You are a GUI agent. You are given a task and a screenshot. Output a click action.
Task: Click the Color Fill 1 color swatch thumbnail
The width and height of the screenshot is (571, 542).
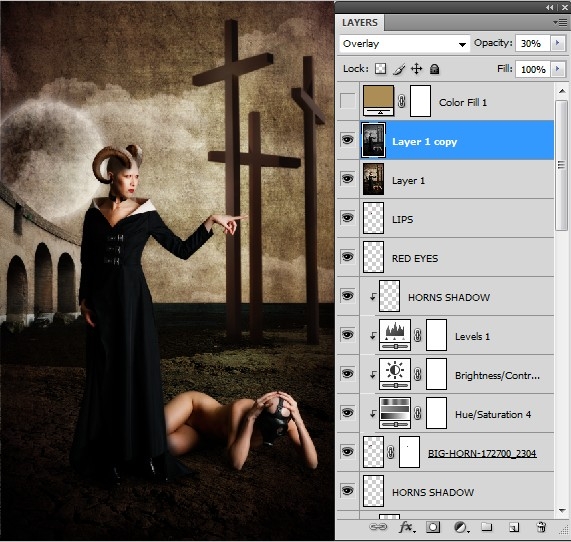[378, 101]
